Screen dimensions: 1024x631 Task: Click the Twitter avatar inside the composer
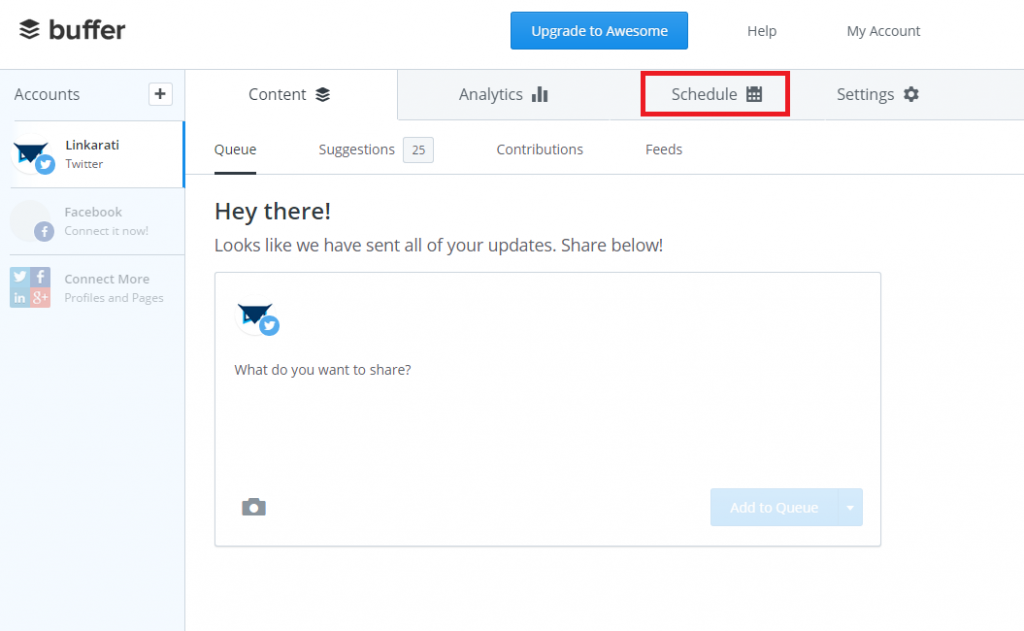coord(256,318)
